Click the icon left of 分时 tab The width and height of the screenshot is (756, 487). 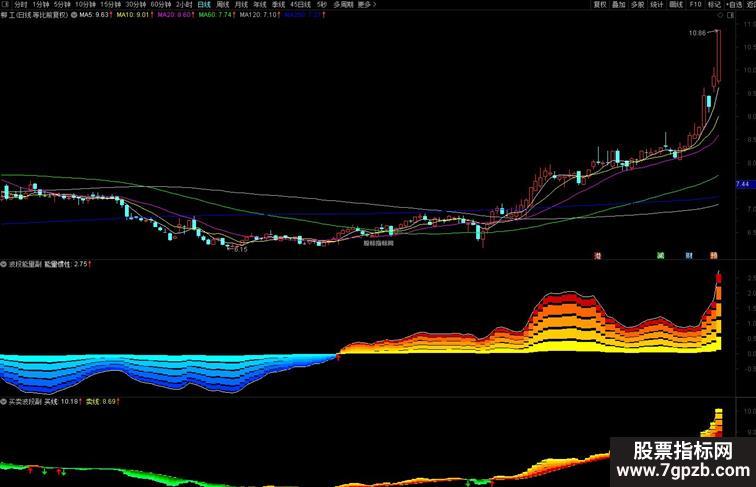(x=6, y=4)
